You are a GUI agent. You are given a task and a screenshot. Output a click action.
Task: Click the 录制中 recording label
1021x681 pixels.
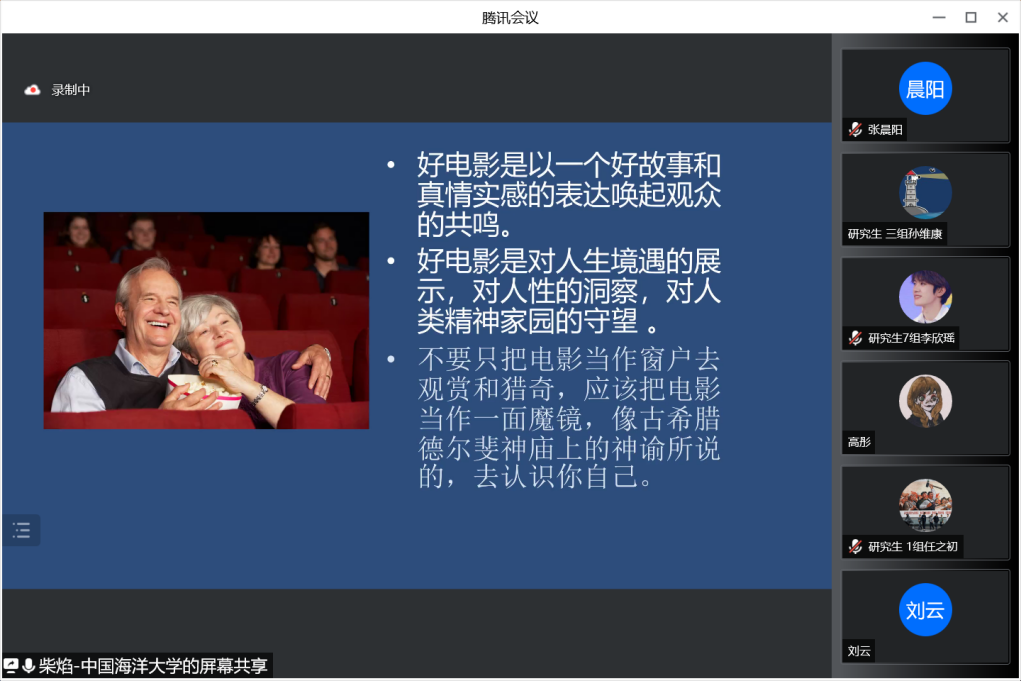coord(71,90)
